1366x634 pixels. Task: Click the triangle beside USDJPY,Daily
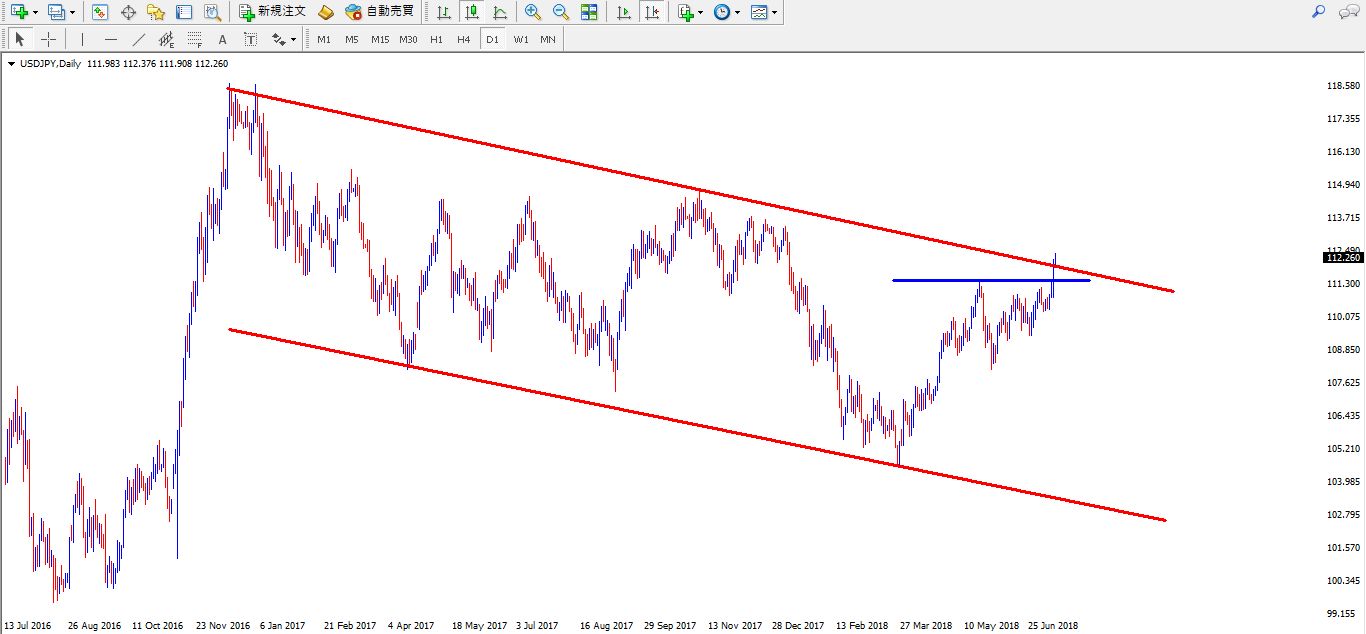point(11,64)
